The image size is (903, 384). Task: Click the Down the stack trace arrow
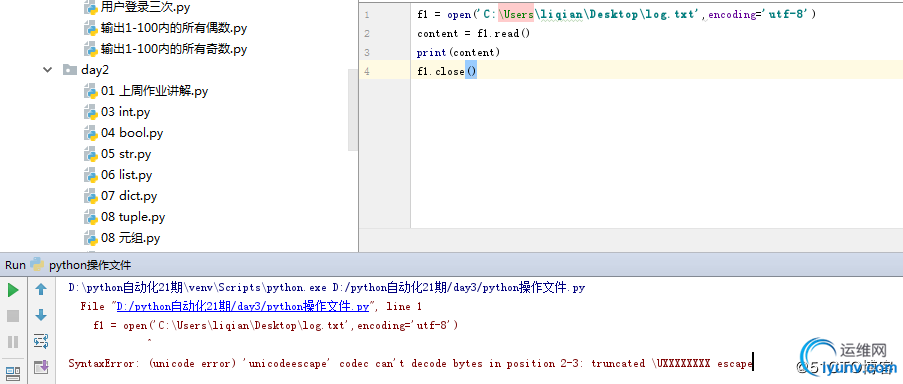pos(41,315)
